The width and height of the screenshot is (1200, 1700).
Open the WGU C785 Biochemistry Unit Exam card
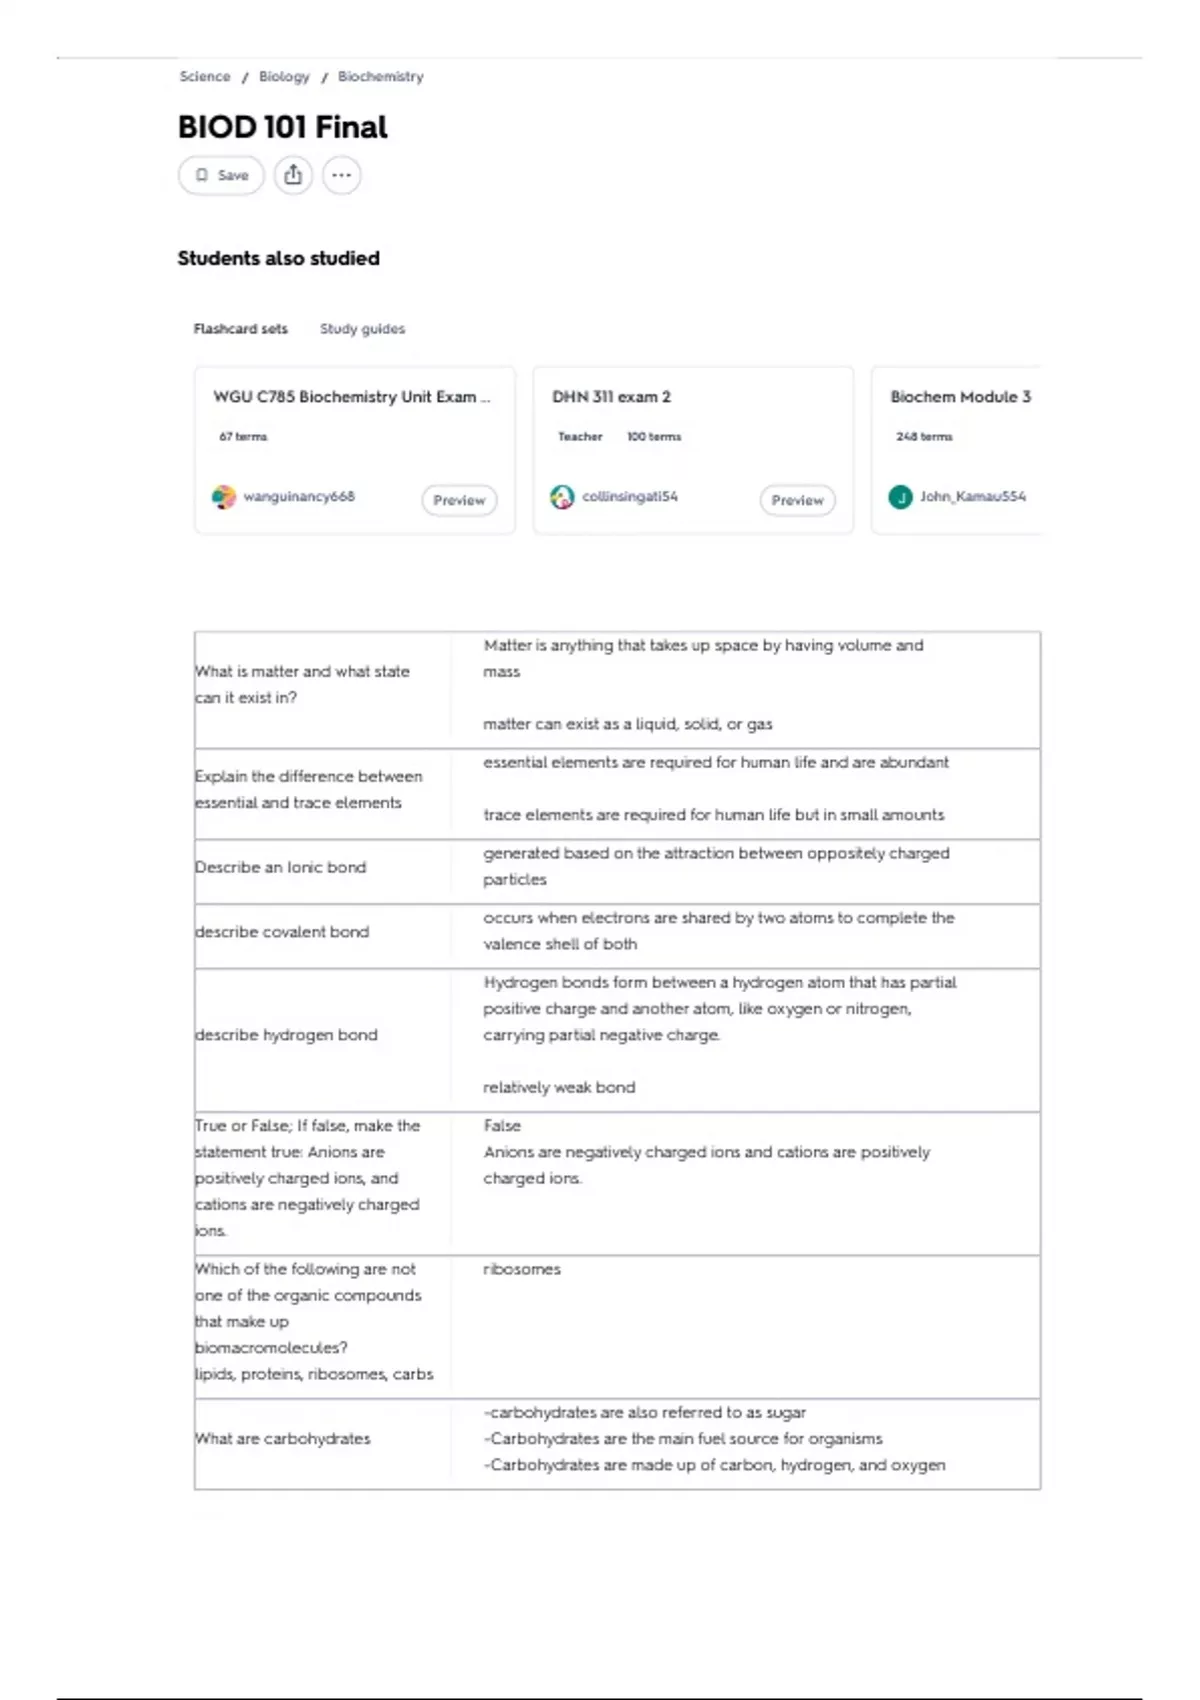354,450
